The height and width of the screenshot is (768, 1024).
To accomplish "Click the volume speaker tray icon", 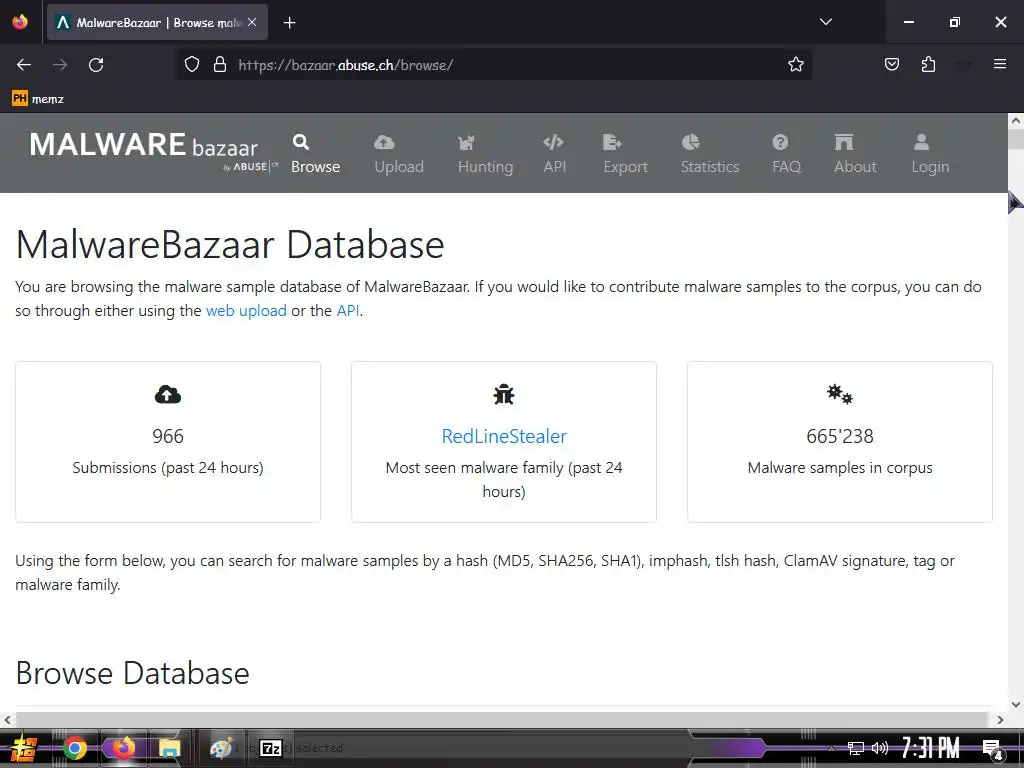I will (880, 748).
